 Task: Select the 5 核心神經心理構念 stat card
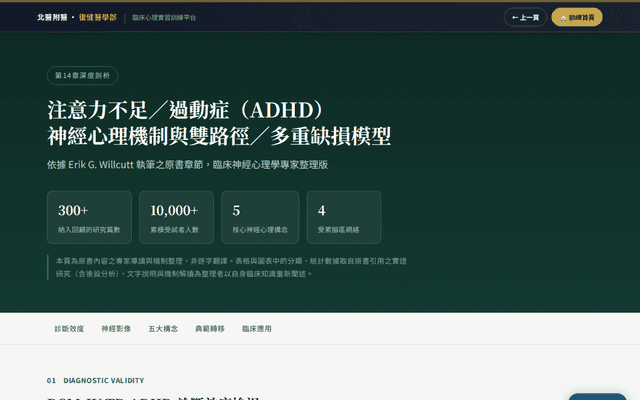pyautogui.click(x=260, y=217)
